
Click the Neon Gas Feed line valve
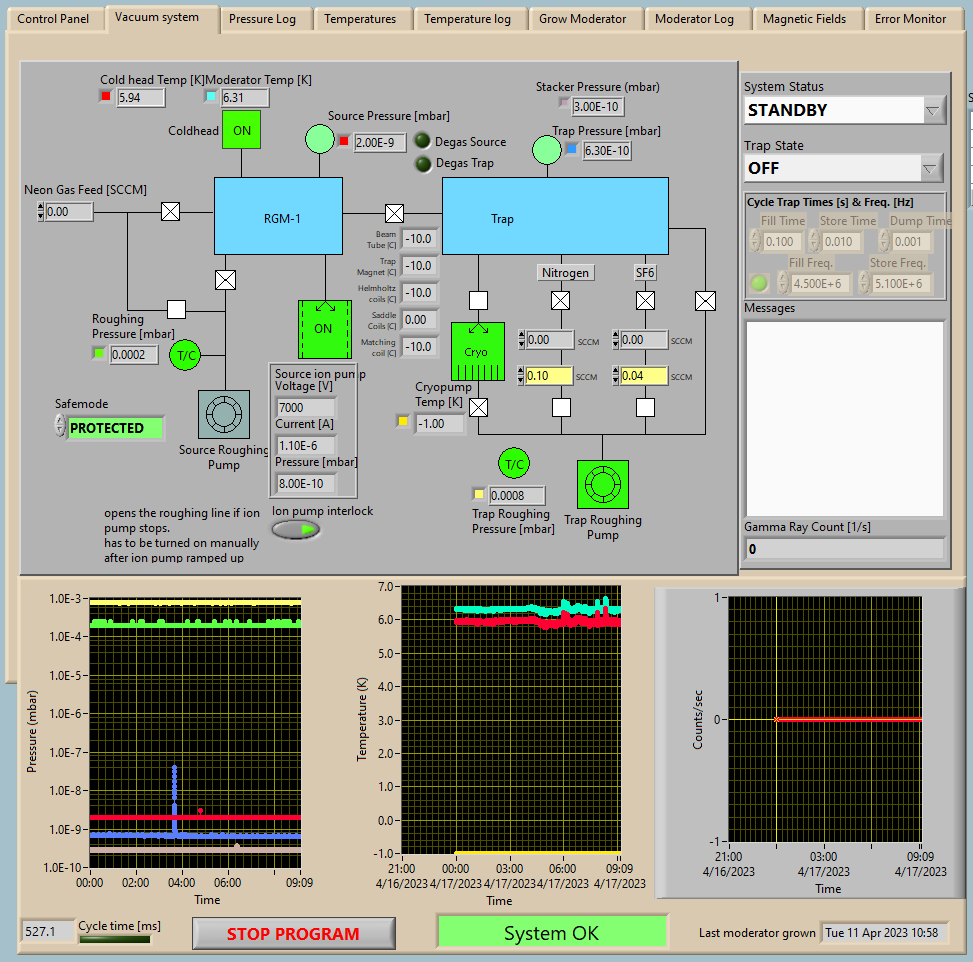click(x=171, y=211)
